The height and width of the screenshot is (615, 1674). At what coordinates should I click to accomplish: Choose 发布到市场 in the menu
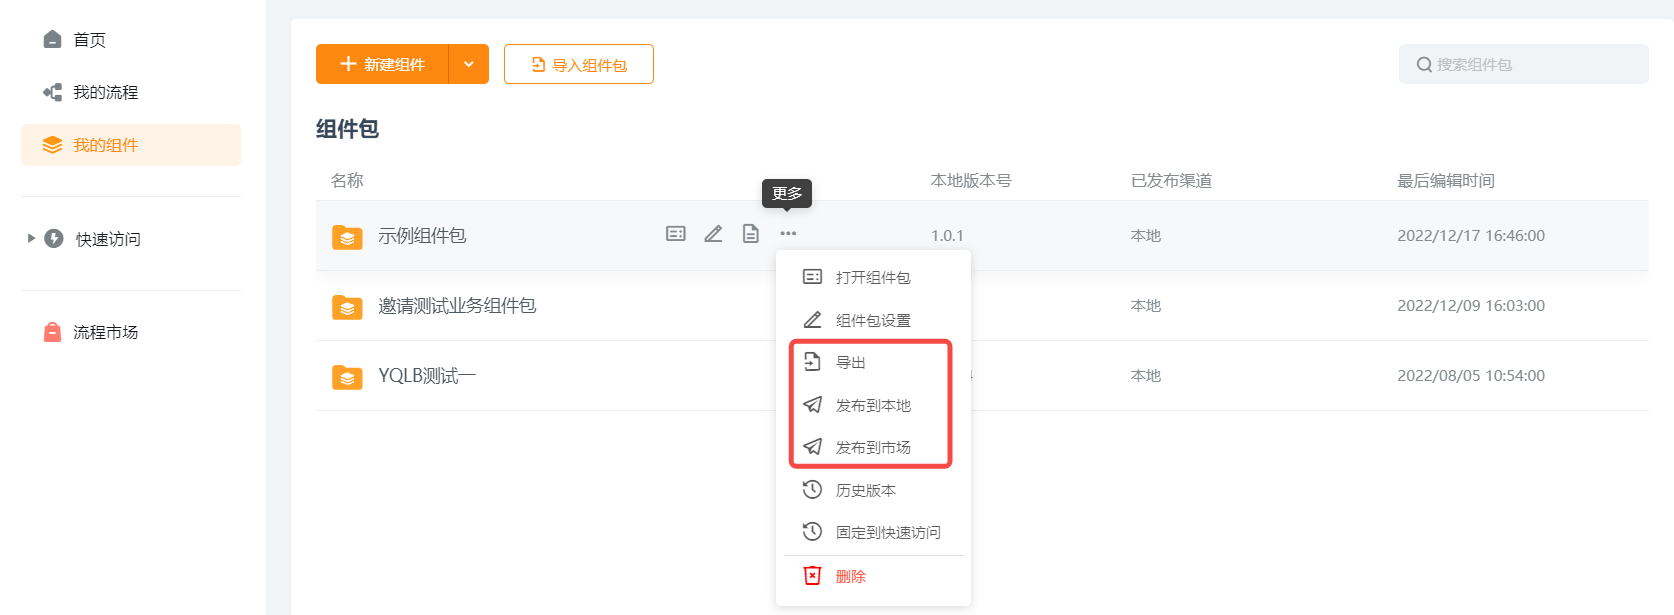click(x=872, y=447)
